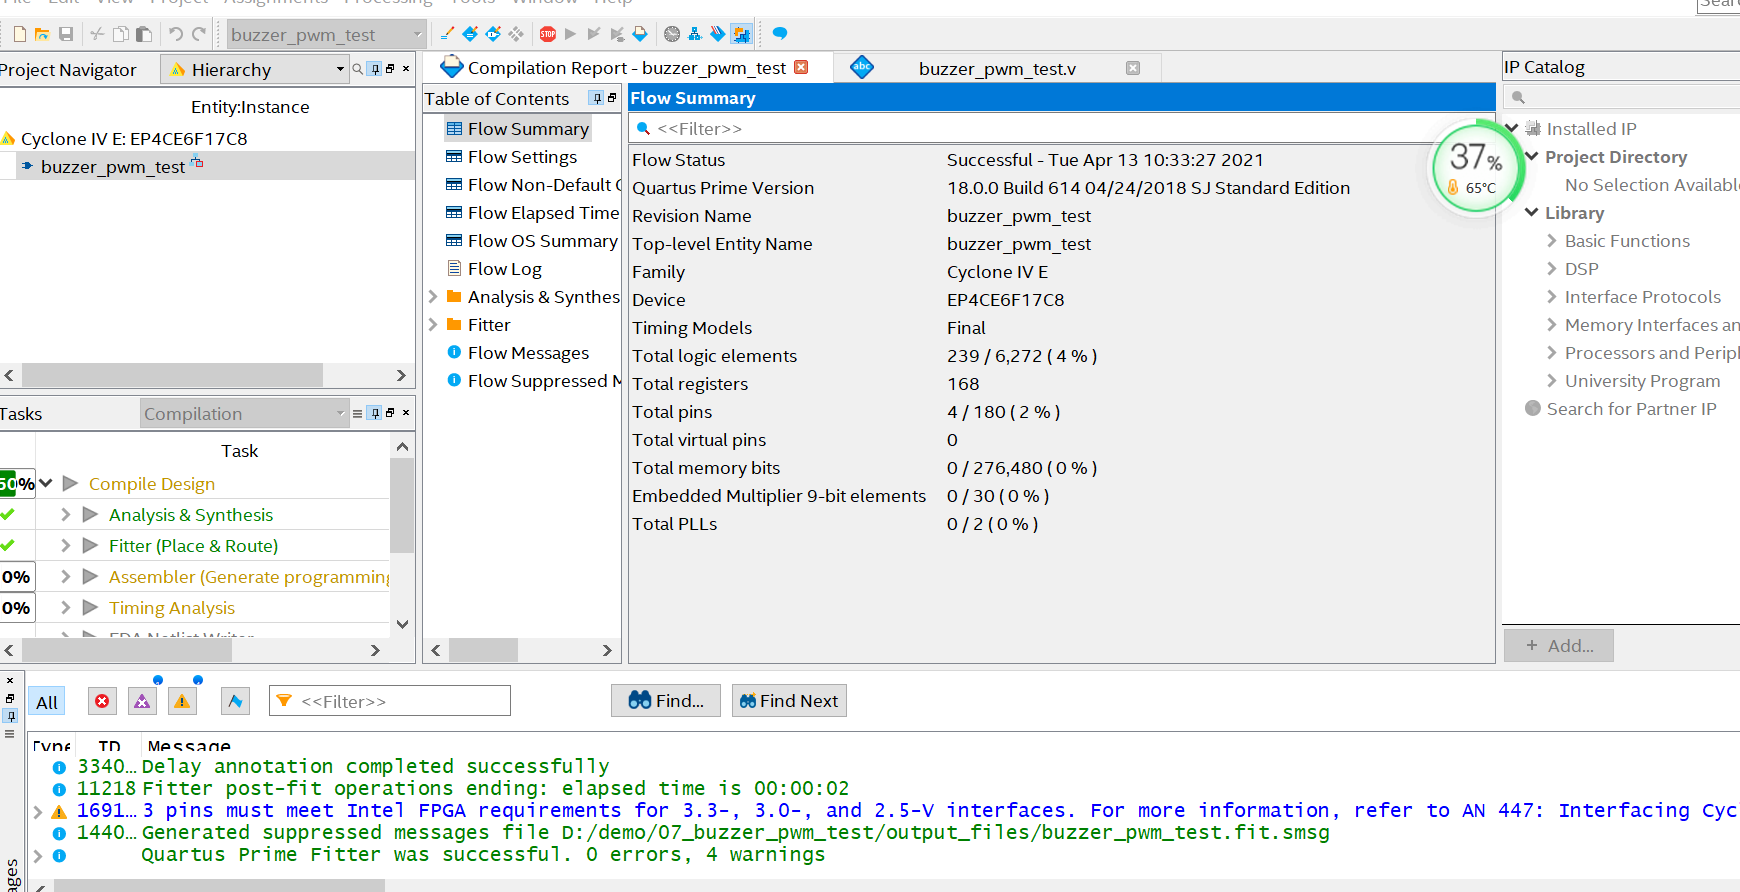Viewport: 1740px width, 892px height.
Task: Open a file with the folder icon
Action: (x=42, y=34)
